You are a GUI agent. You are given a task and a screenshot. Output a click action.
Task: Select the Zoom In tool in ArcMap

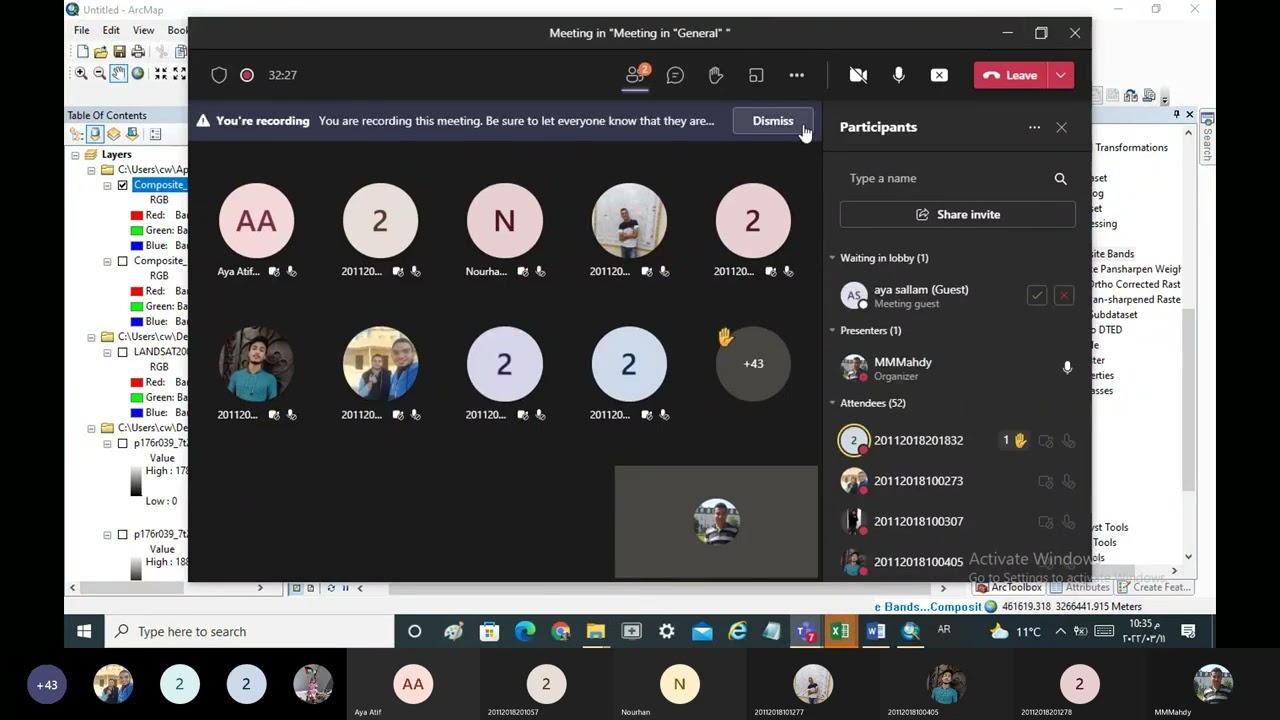[x=81, y=73]
